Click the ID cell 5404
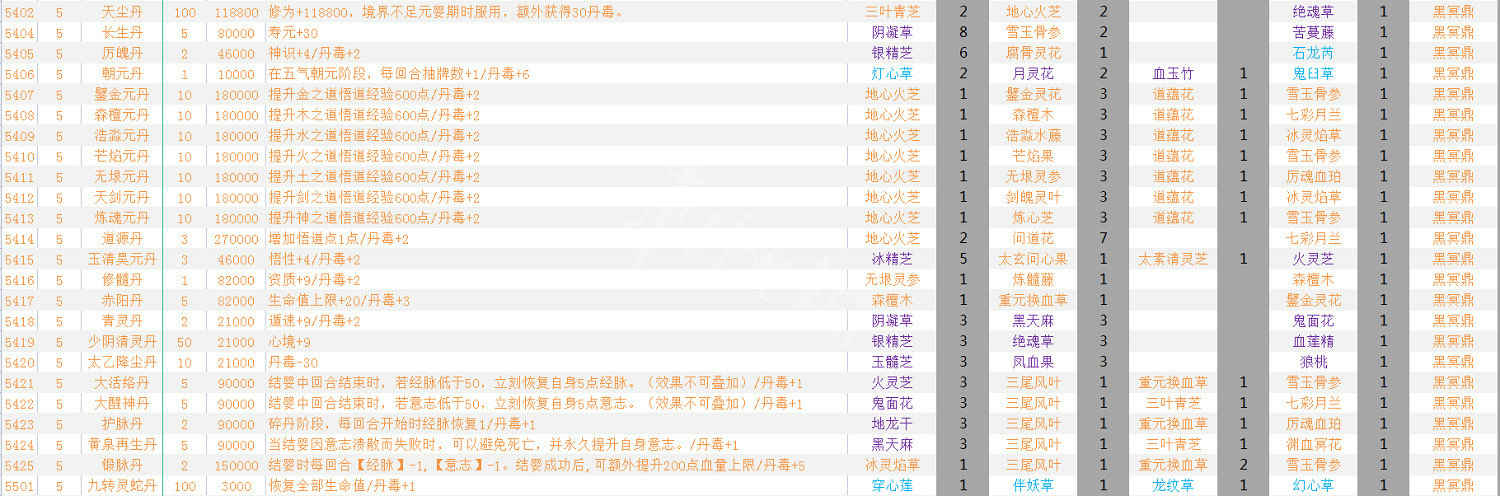The width and height of the screenshot is (1500, 496). click(20, 33)
